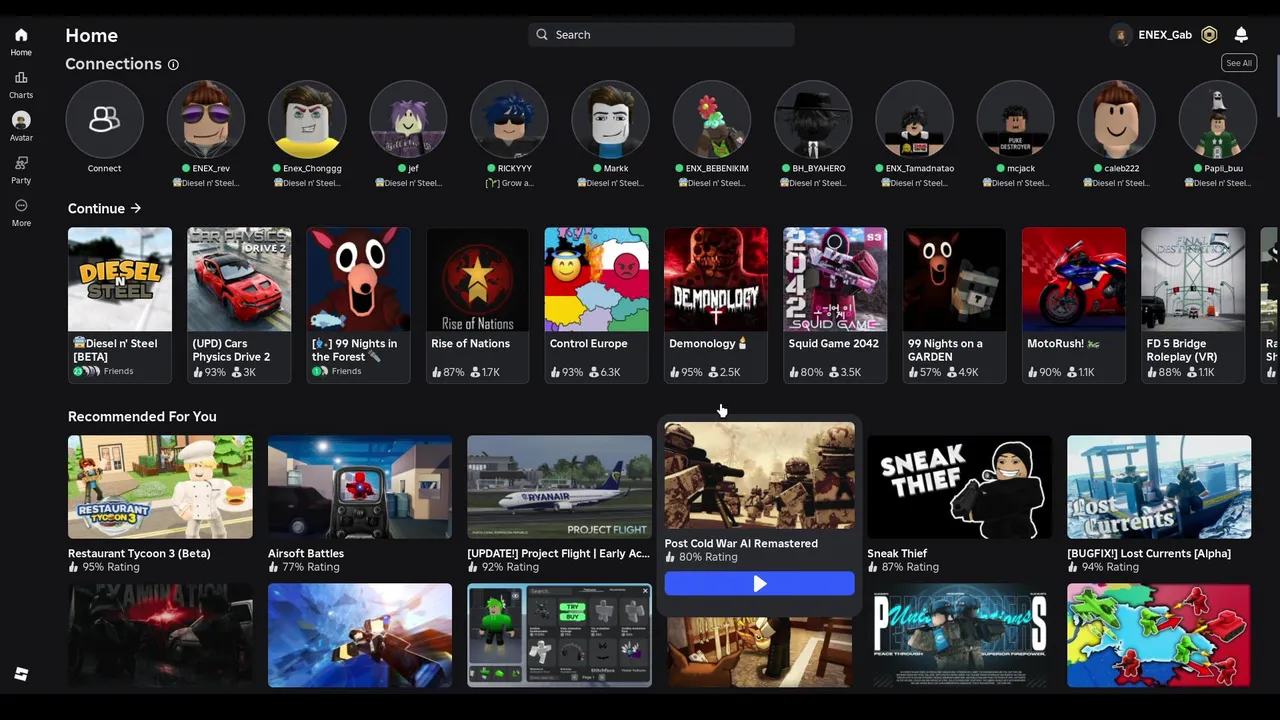Click the search magnifier icon
The width and height of the screenshot is (1280, 720).
pos(542,35)
